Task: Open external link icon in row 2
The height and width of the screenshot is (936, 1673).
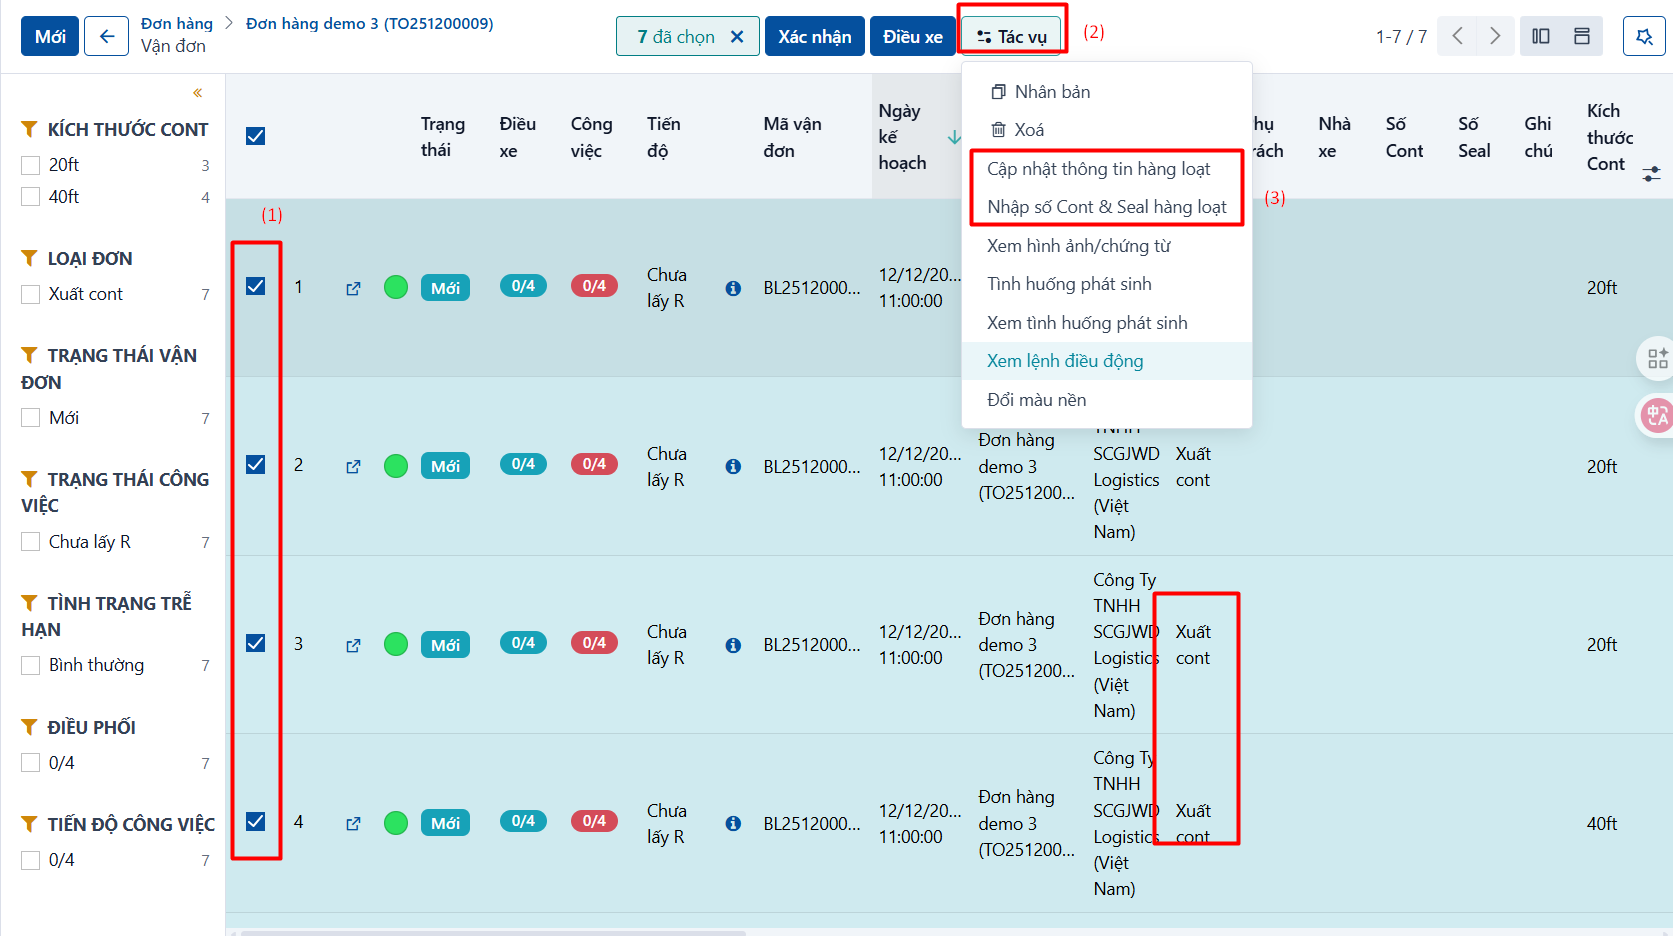Action: 353,467
